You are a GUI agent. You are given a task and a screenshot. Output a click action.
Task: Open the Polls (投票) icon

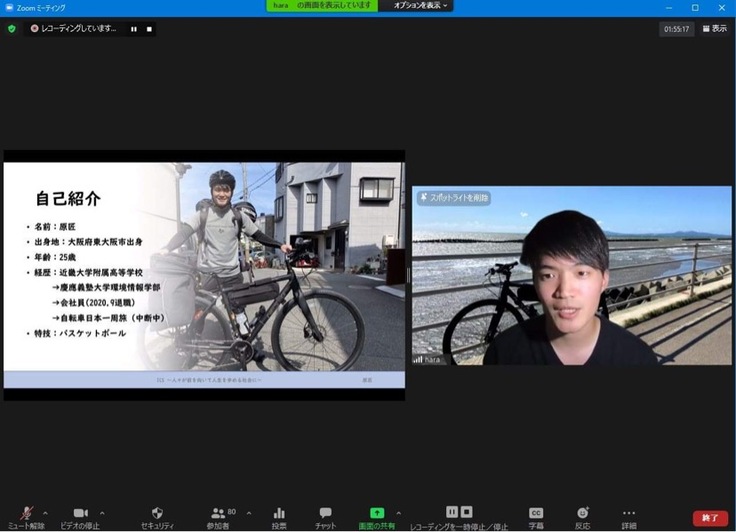point(279,514)
